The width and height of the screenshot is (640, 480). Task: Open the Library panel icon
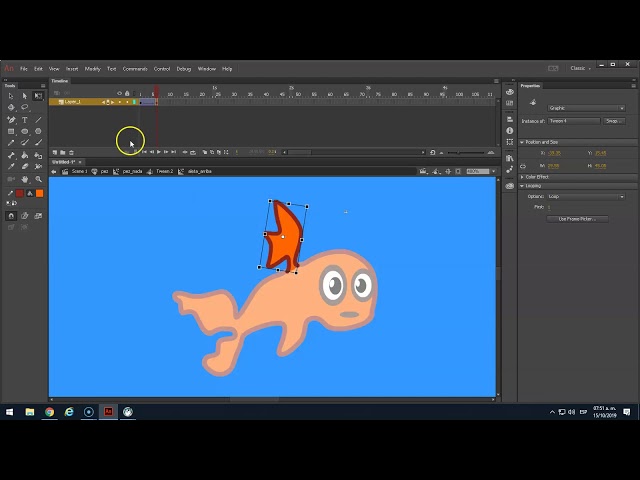tap(509, 158)
